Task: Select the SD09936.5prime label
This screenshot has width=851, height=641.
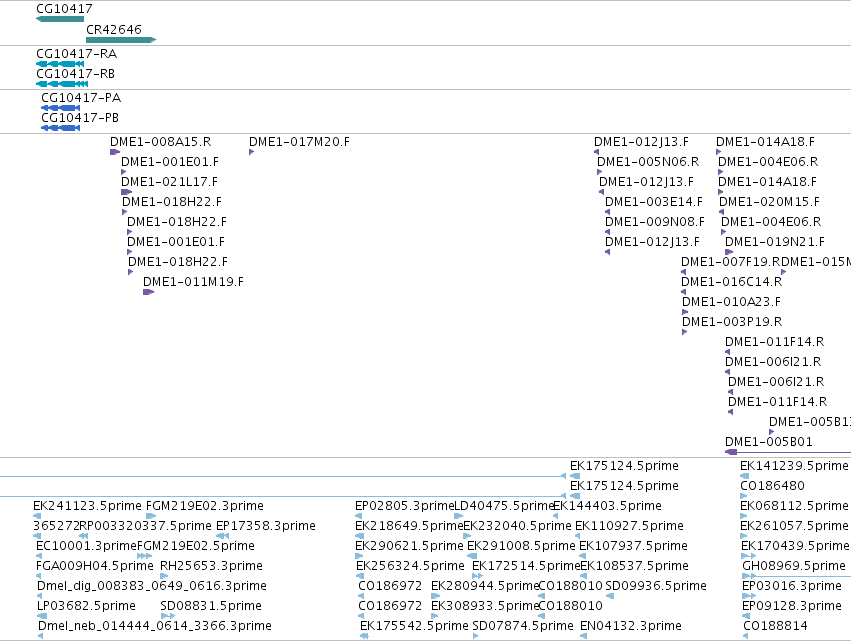Action: (x=656, y=586)
